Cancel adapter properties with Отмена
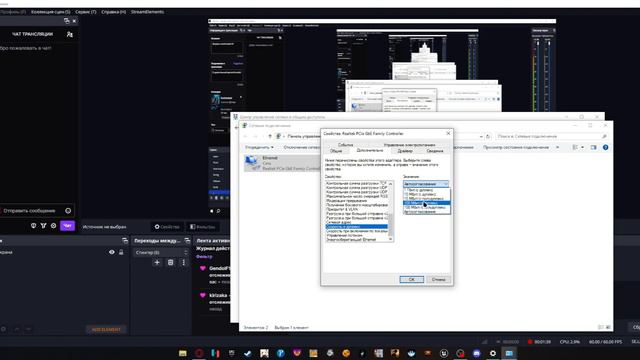This screenshot has width=640, height=360. (439, 280)
